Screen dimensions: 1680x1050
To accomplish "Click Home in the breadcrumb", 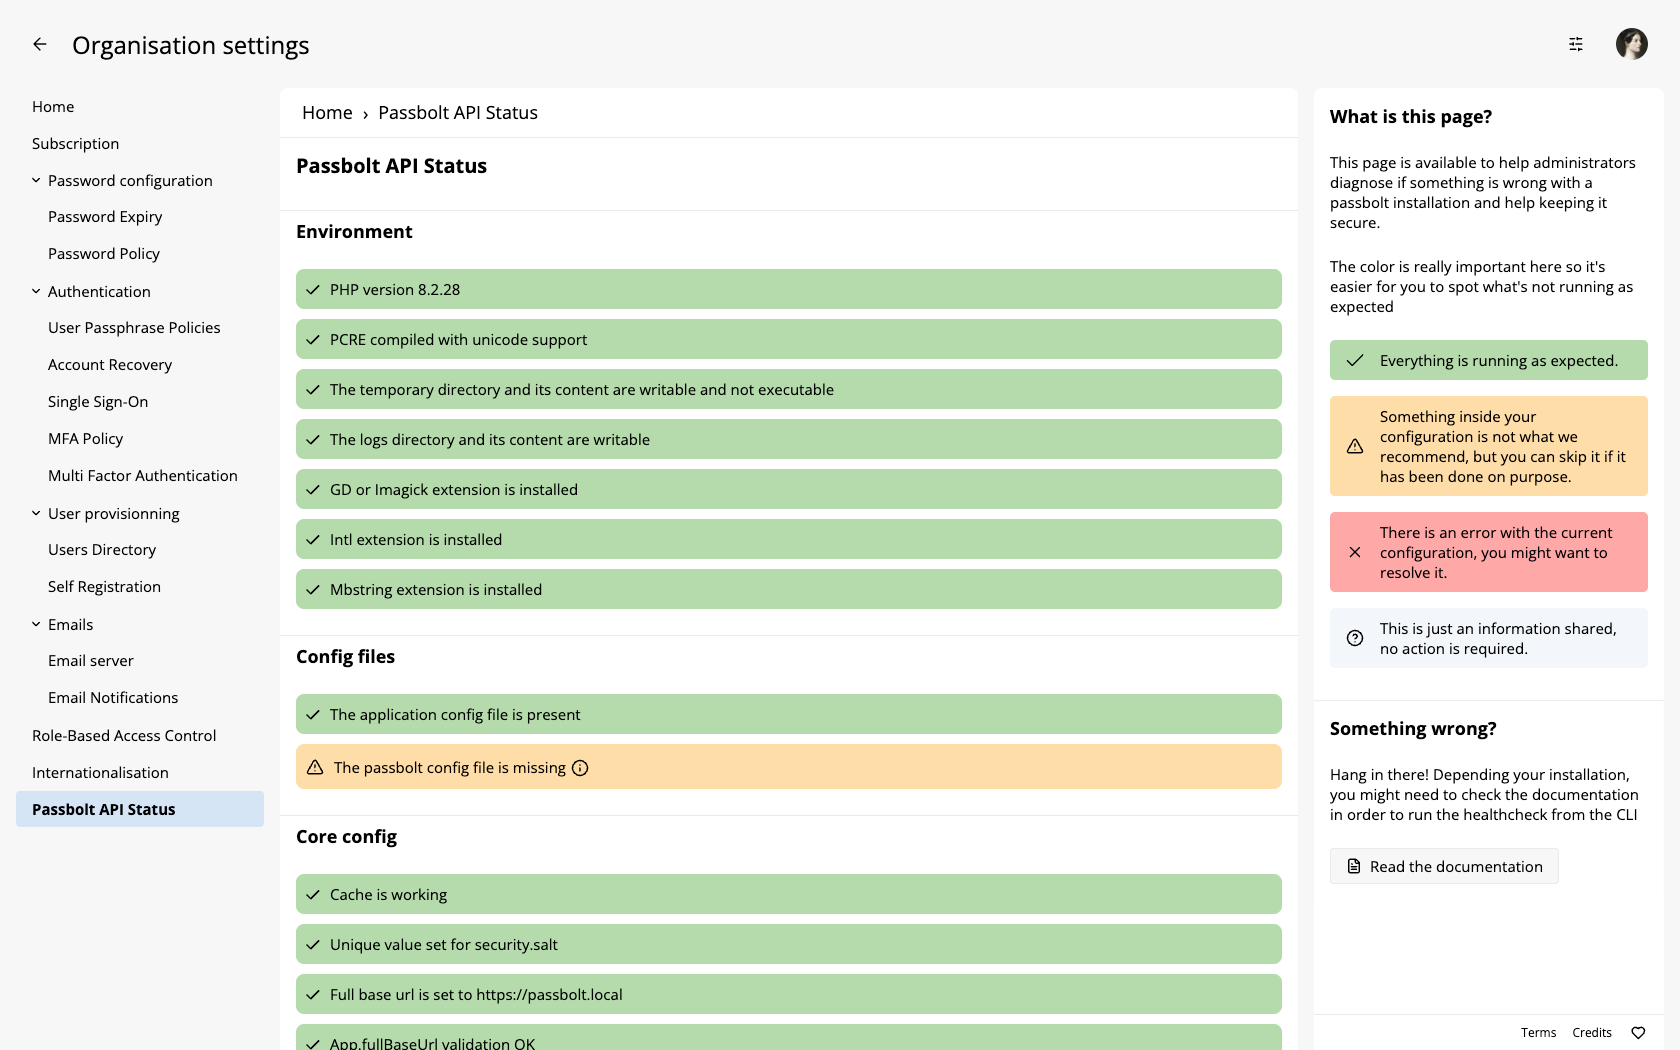I will pos(327,113).
